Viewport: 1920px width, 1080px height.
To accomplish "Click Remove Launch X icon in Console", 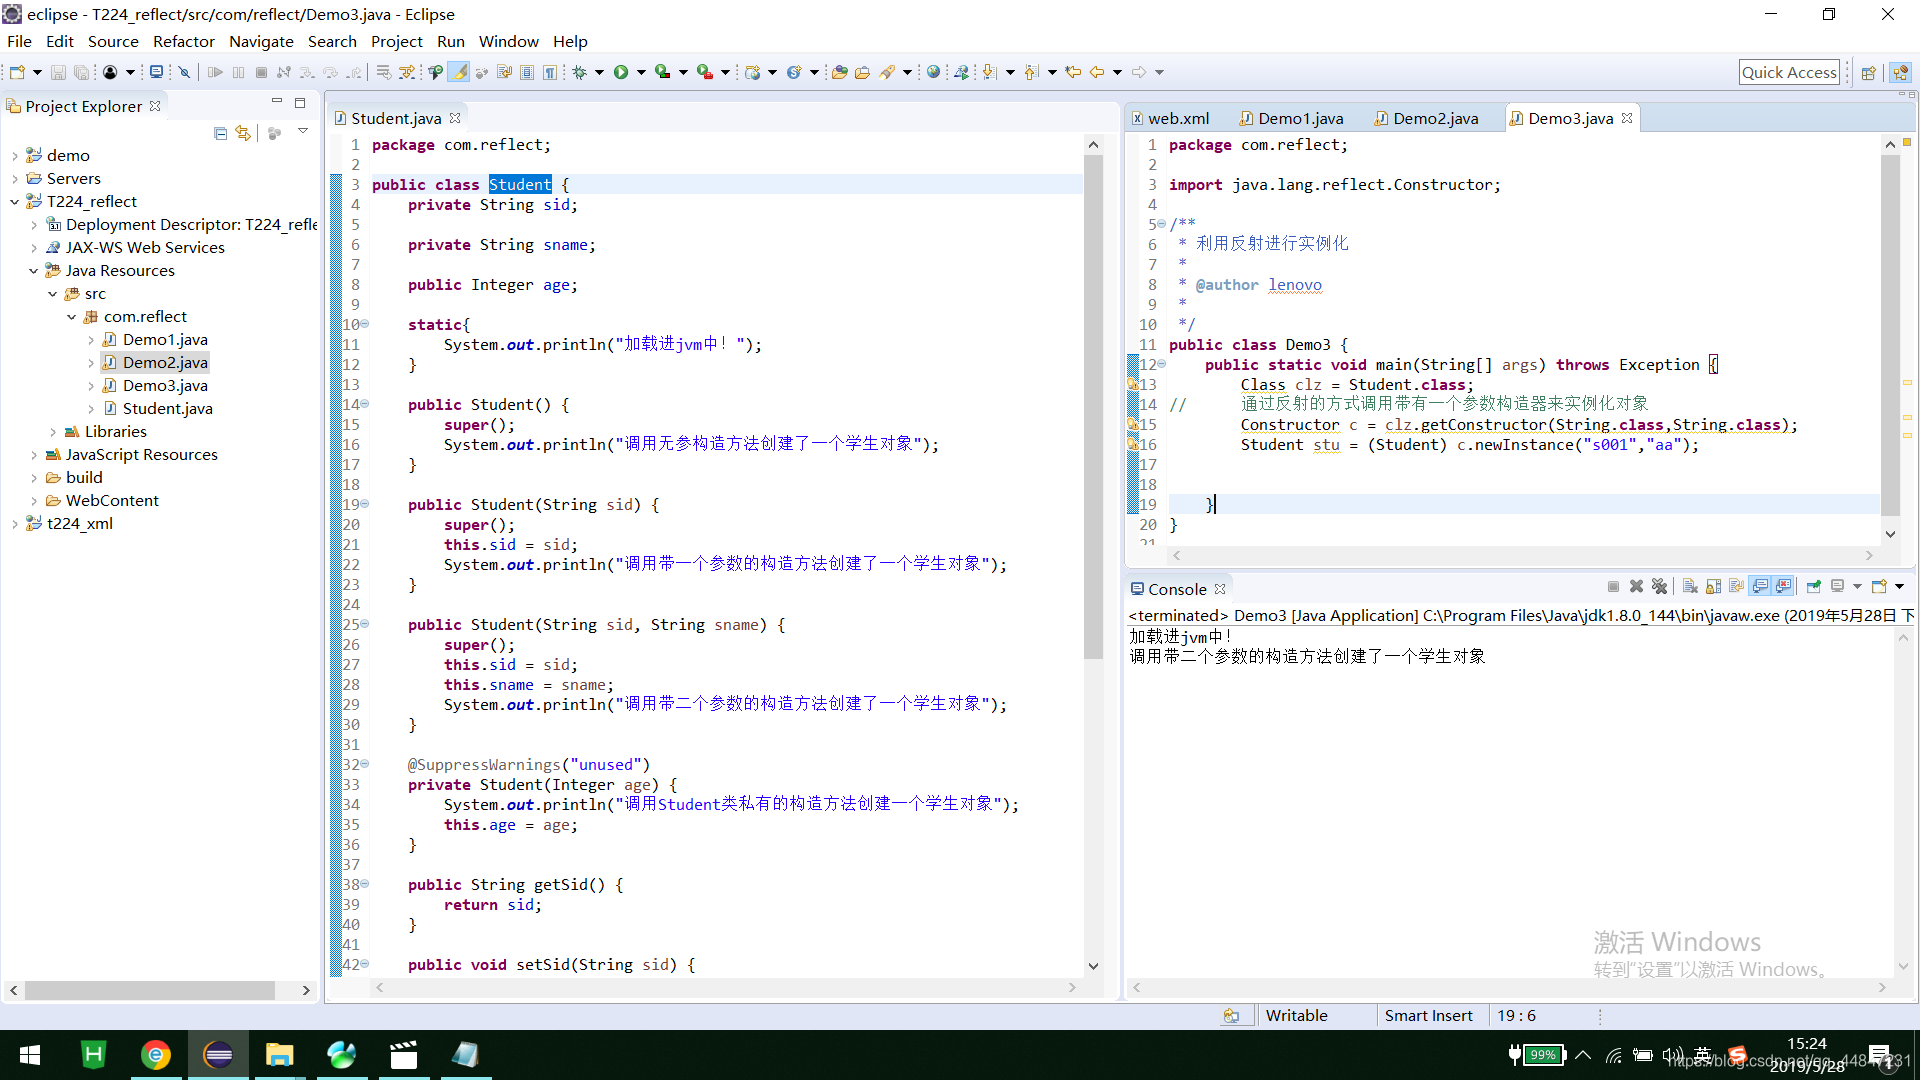I will pos(1636,587).
